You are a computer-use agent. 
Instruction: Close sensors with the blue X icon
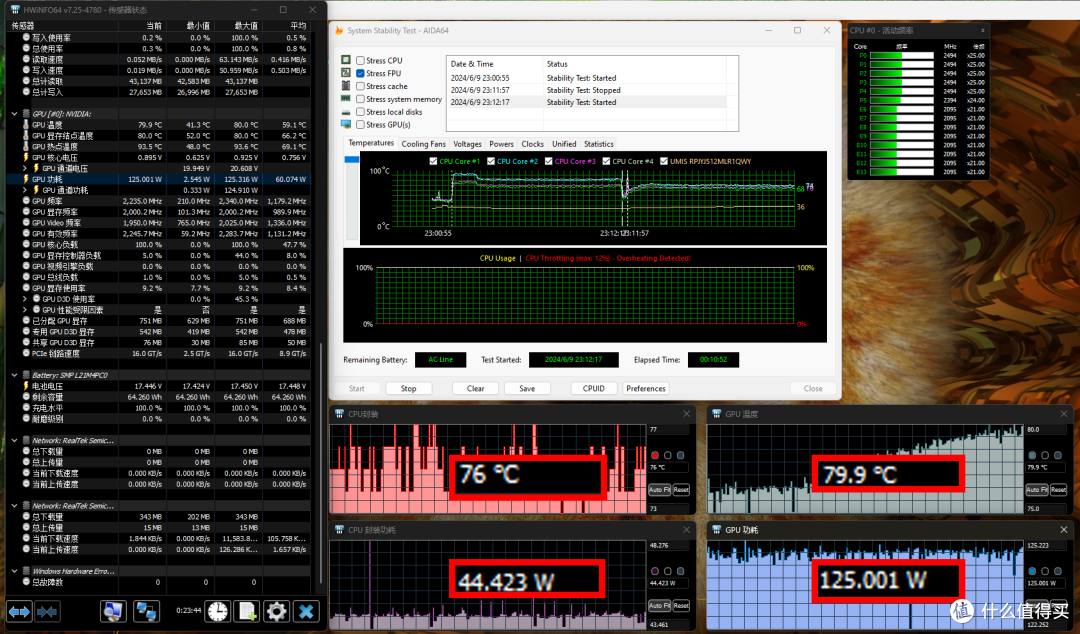click(307, 611)
